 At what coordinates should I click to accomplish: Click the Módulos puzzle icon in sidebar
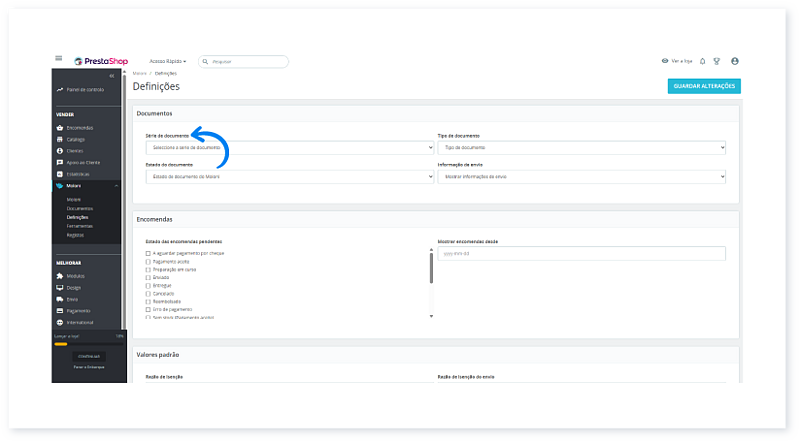(60, 276)
